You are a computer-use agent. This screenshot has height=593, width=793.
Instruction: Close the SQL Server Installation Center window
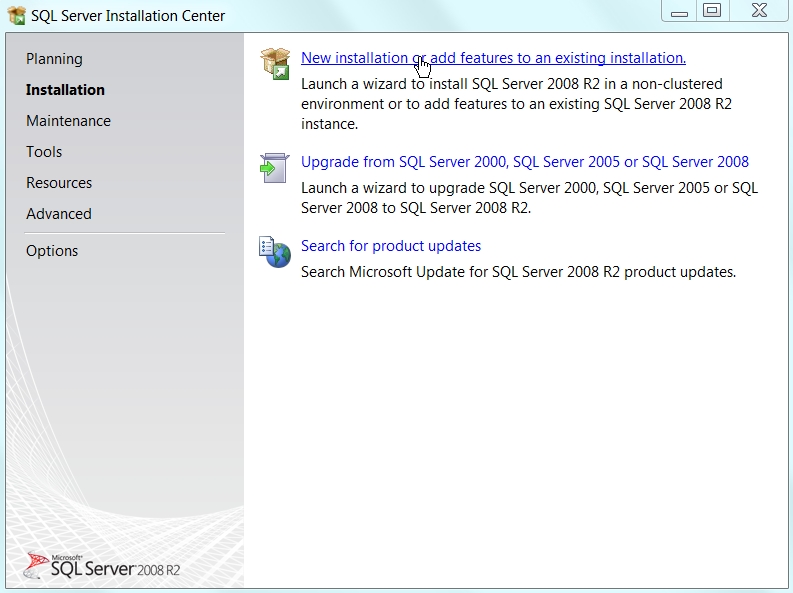pyautogui.click(x=759, y=11)
